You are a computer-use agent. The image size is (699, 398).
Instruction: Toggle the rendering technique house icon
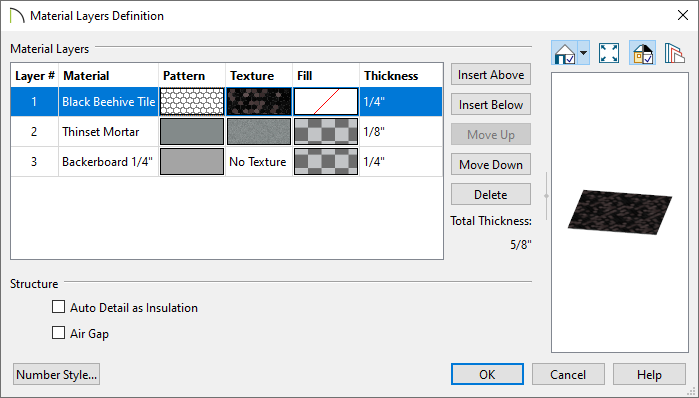tap(564, 53)
